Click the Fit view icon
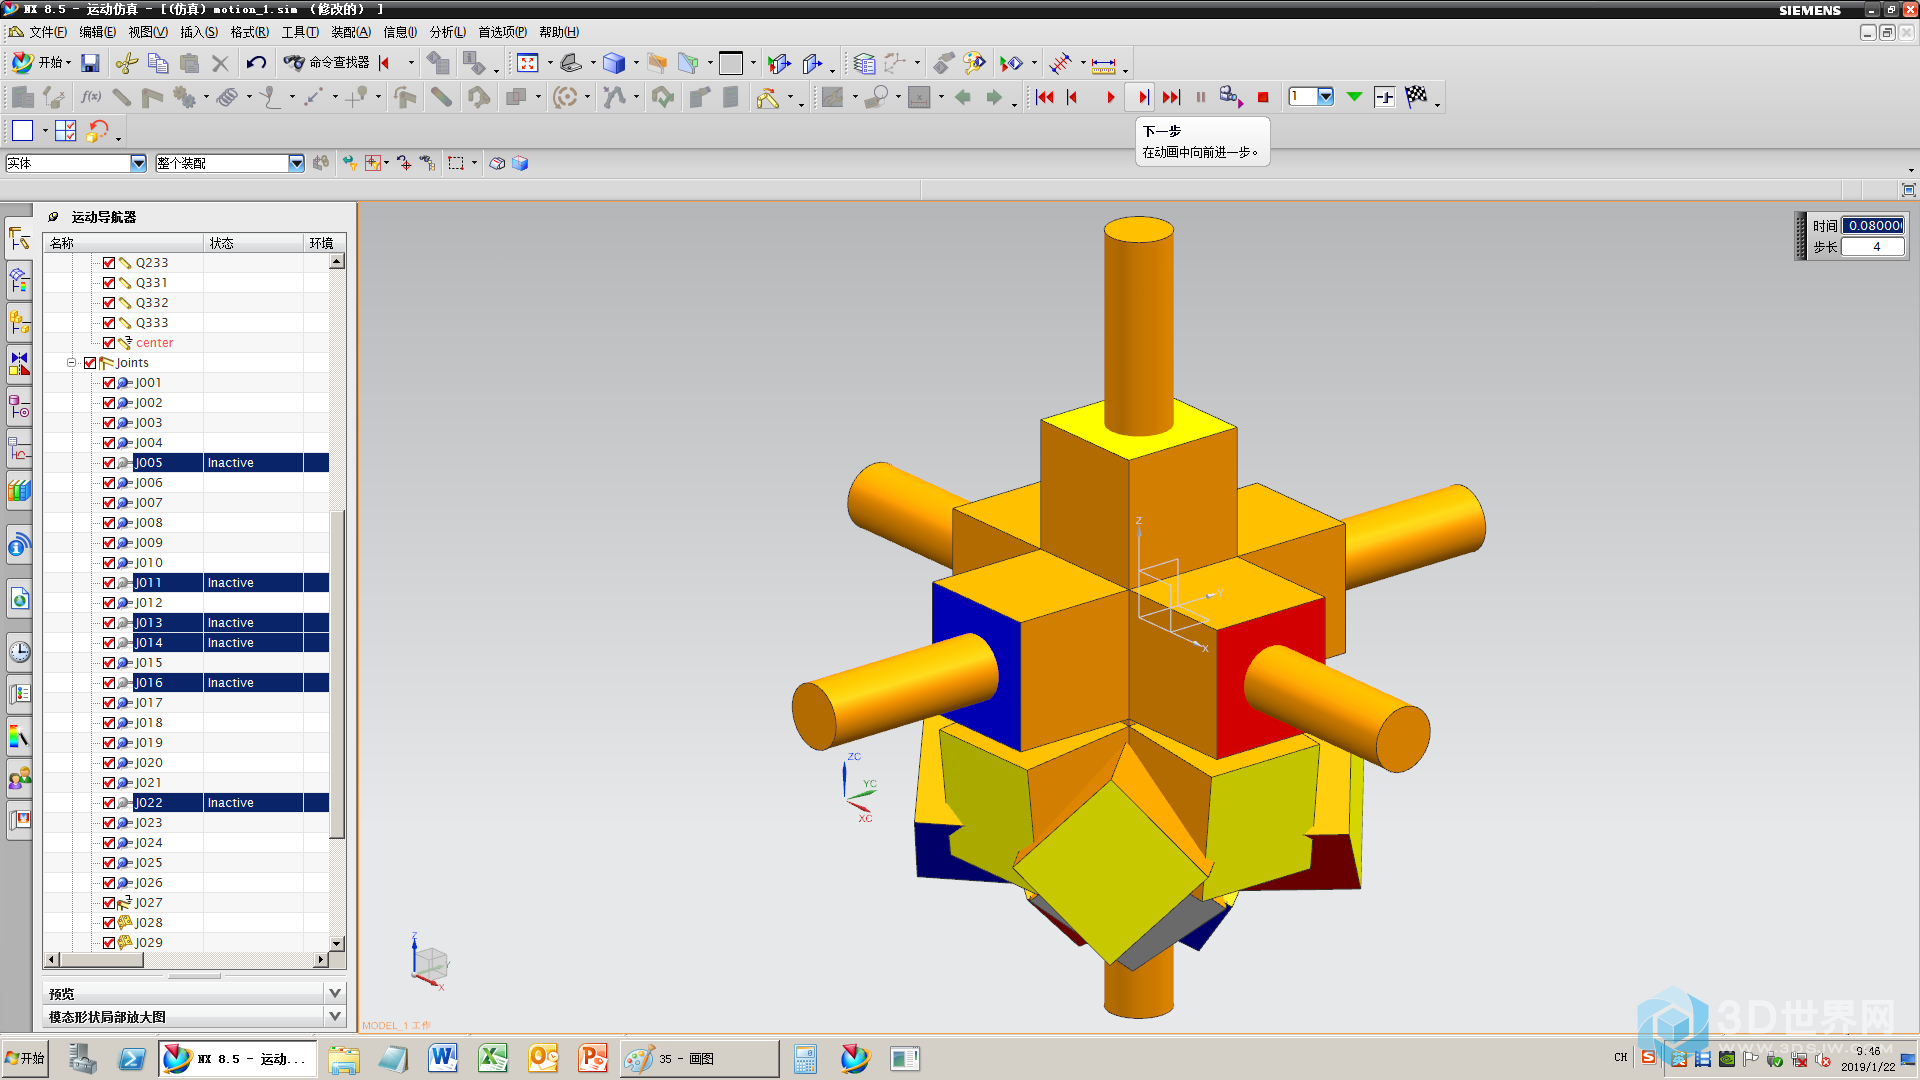The image size is (1920, 1080). click(528, 64)
